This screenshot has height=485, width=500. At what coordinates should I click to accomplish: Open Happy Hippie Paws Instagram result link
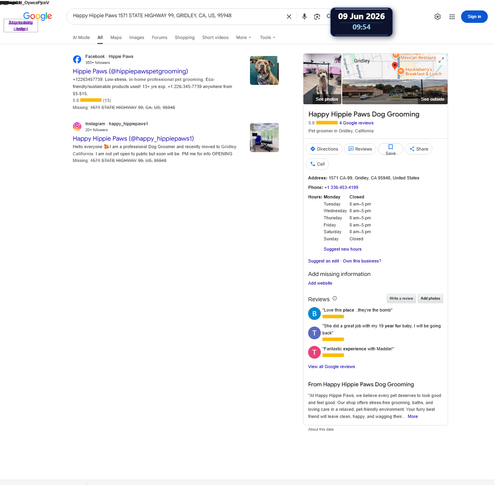133,138
